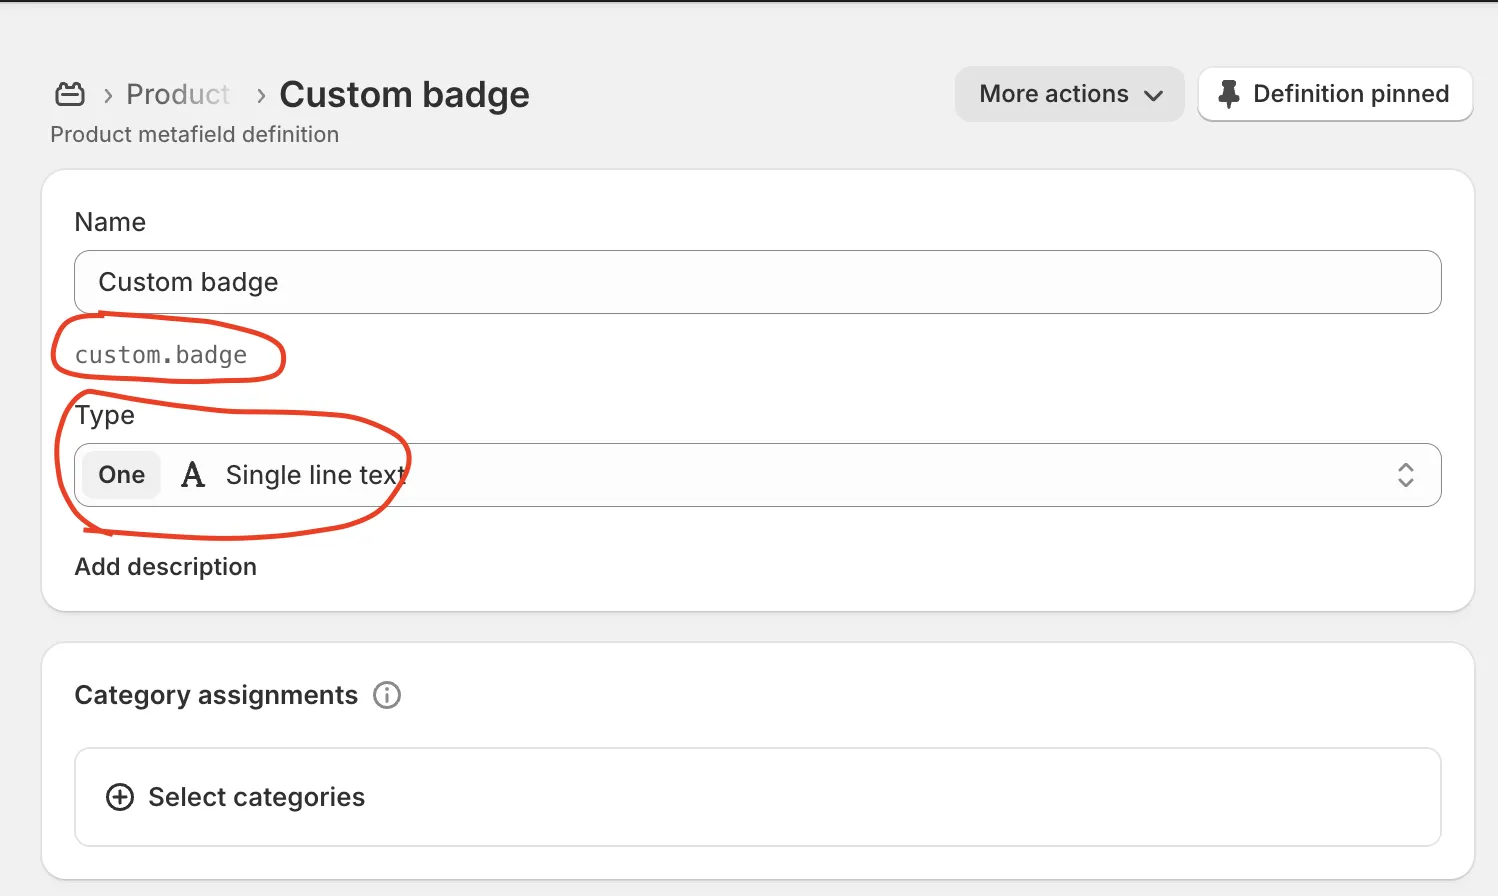Click the custom.badge namespace key text
Screen dimensions: 1498x896
(161, 355)
